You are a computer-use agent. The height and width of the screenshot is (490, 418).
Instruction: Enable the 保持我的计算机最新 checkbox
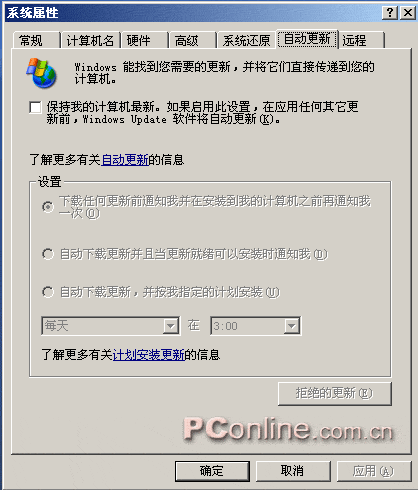coord(35,107)
